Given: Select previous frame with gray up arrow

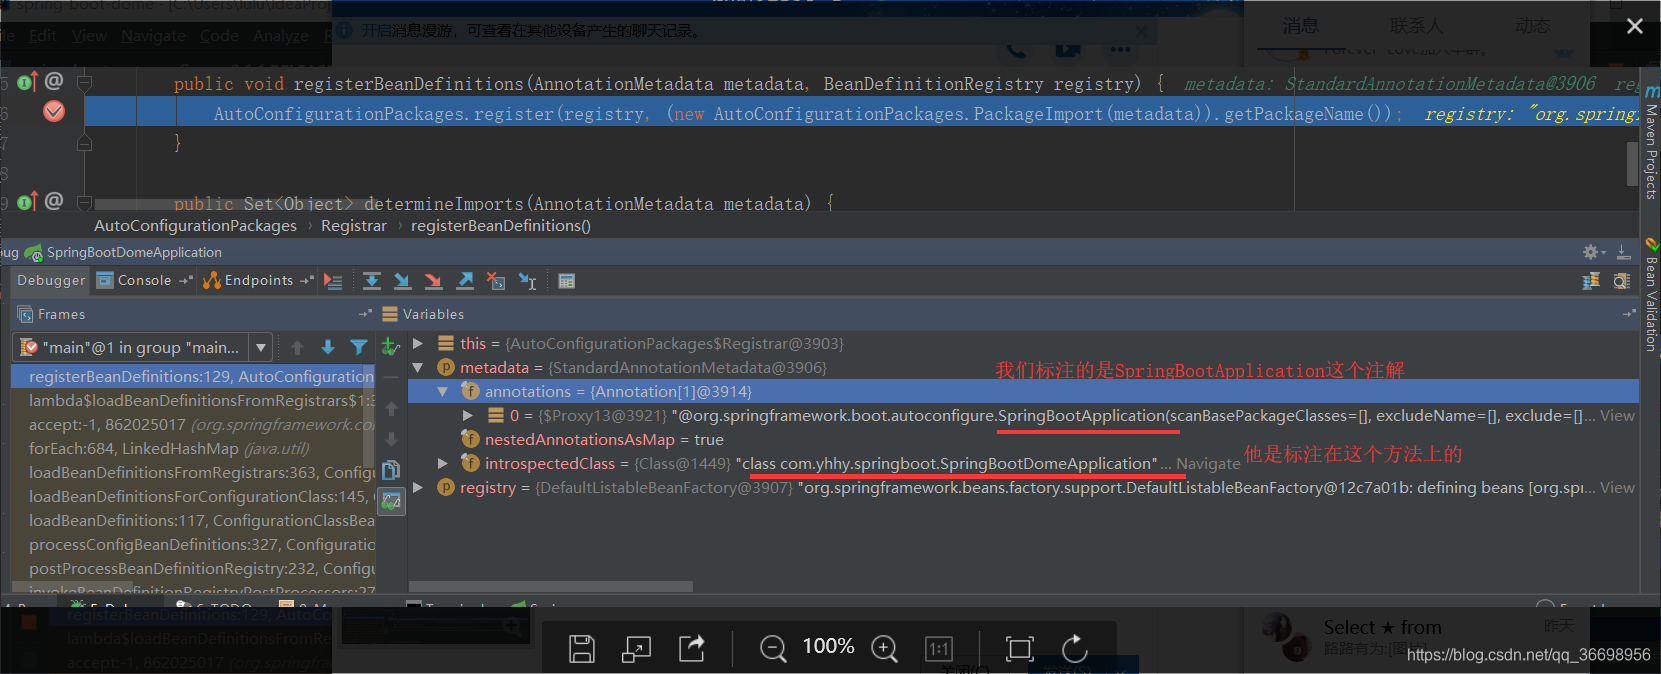Looking at the screenshot, I should [x=297, y=347].
